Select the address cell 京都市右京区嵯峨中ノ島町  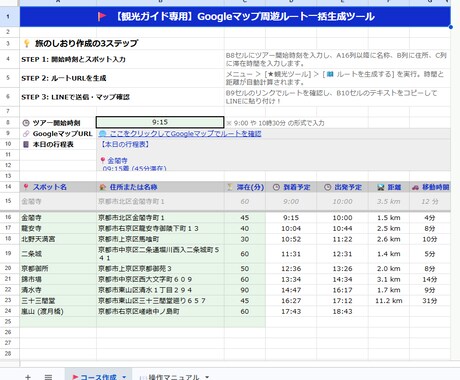tap(160, 311)
